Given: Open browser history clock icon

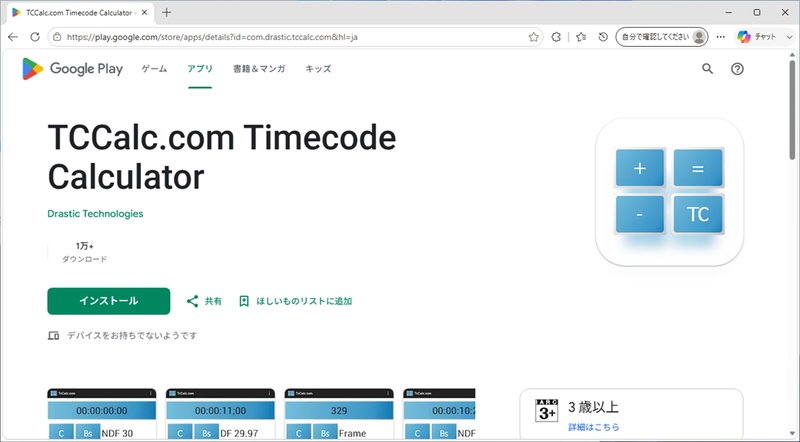Looking at the screenshot, I should pos(603,37).
